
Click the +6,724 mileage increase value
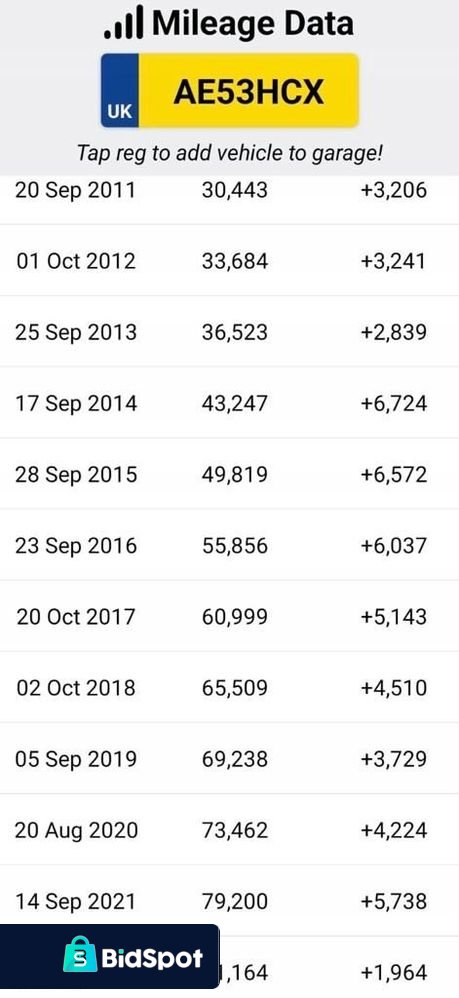pos(393,404)
